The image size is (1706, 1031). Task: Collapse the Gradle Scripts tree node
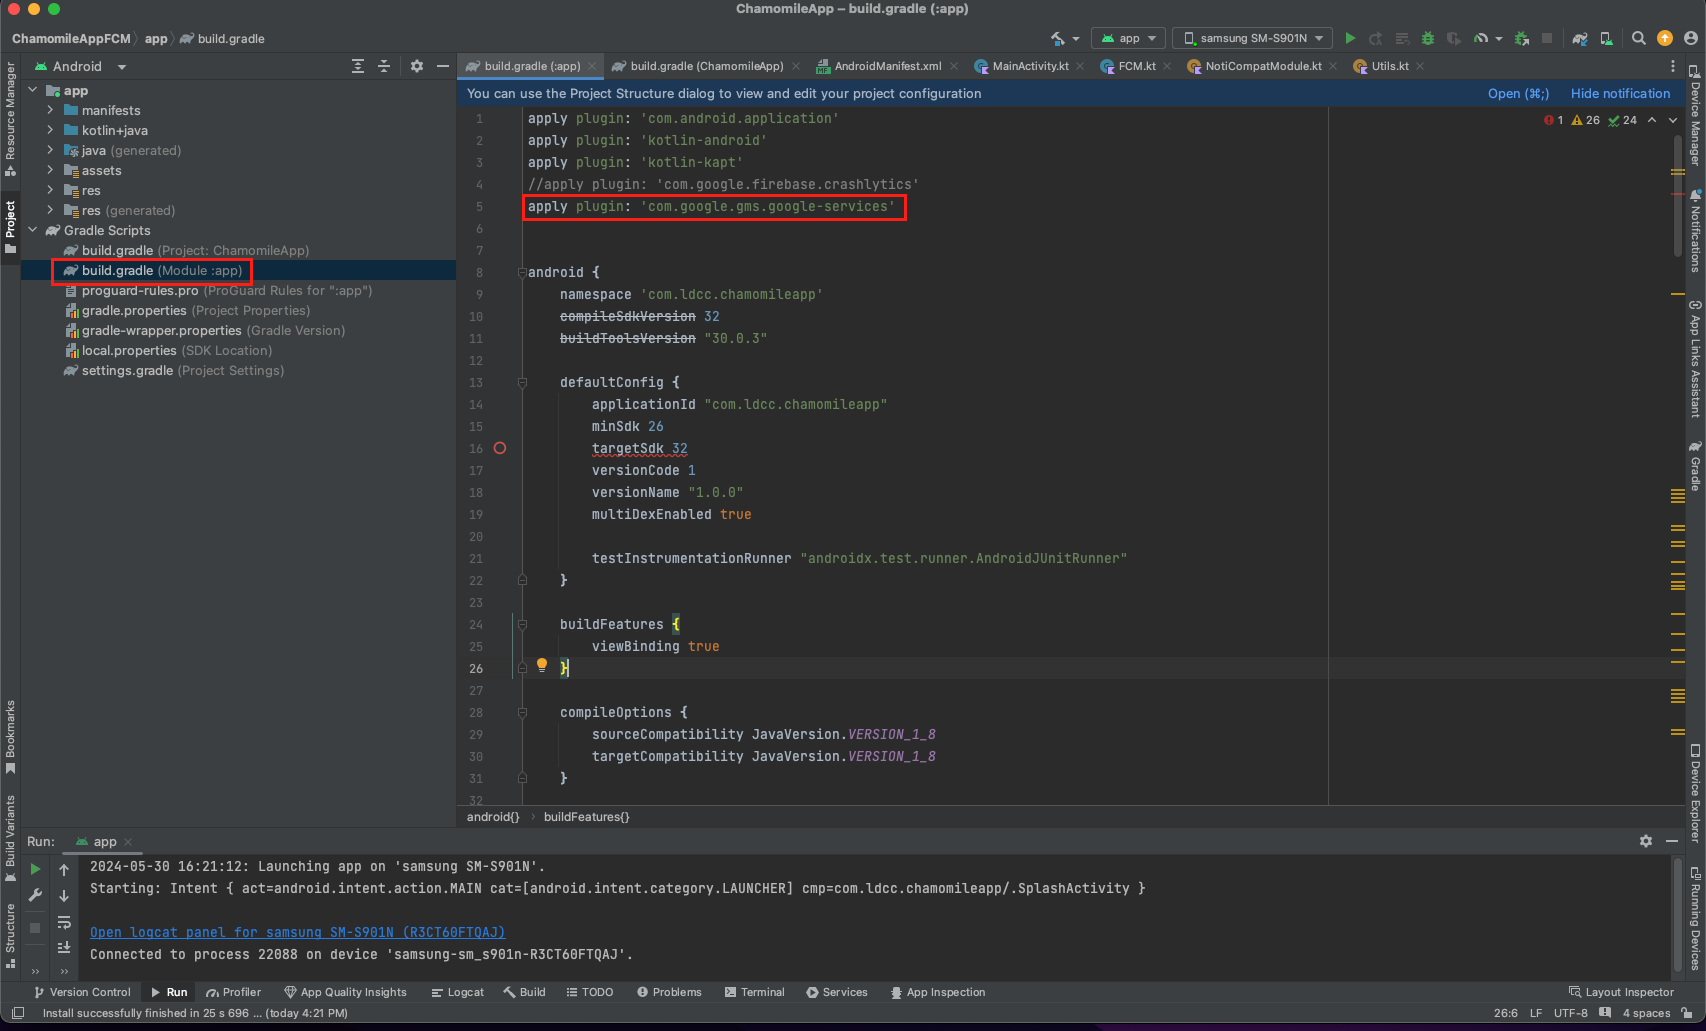click(33, 230)
